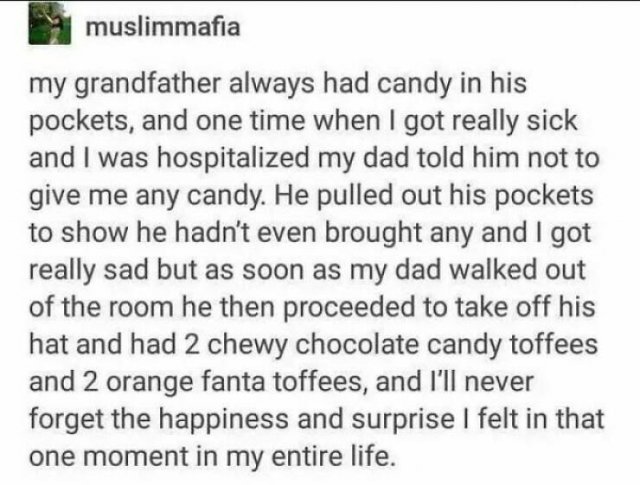Click the muslimmafia profile avatar

click(x=49, y=25)
